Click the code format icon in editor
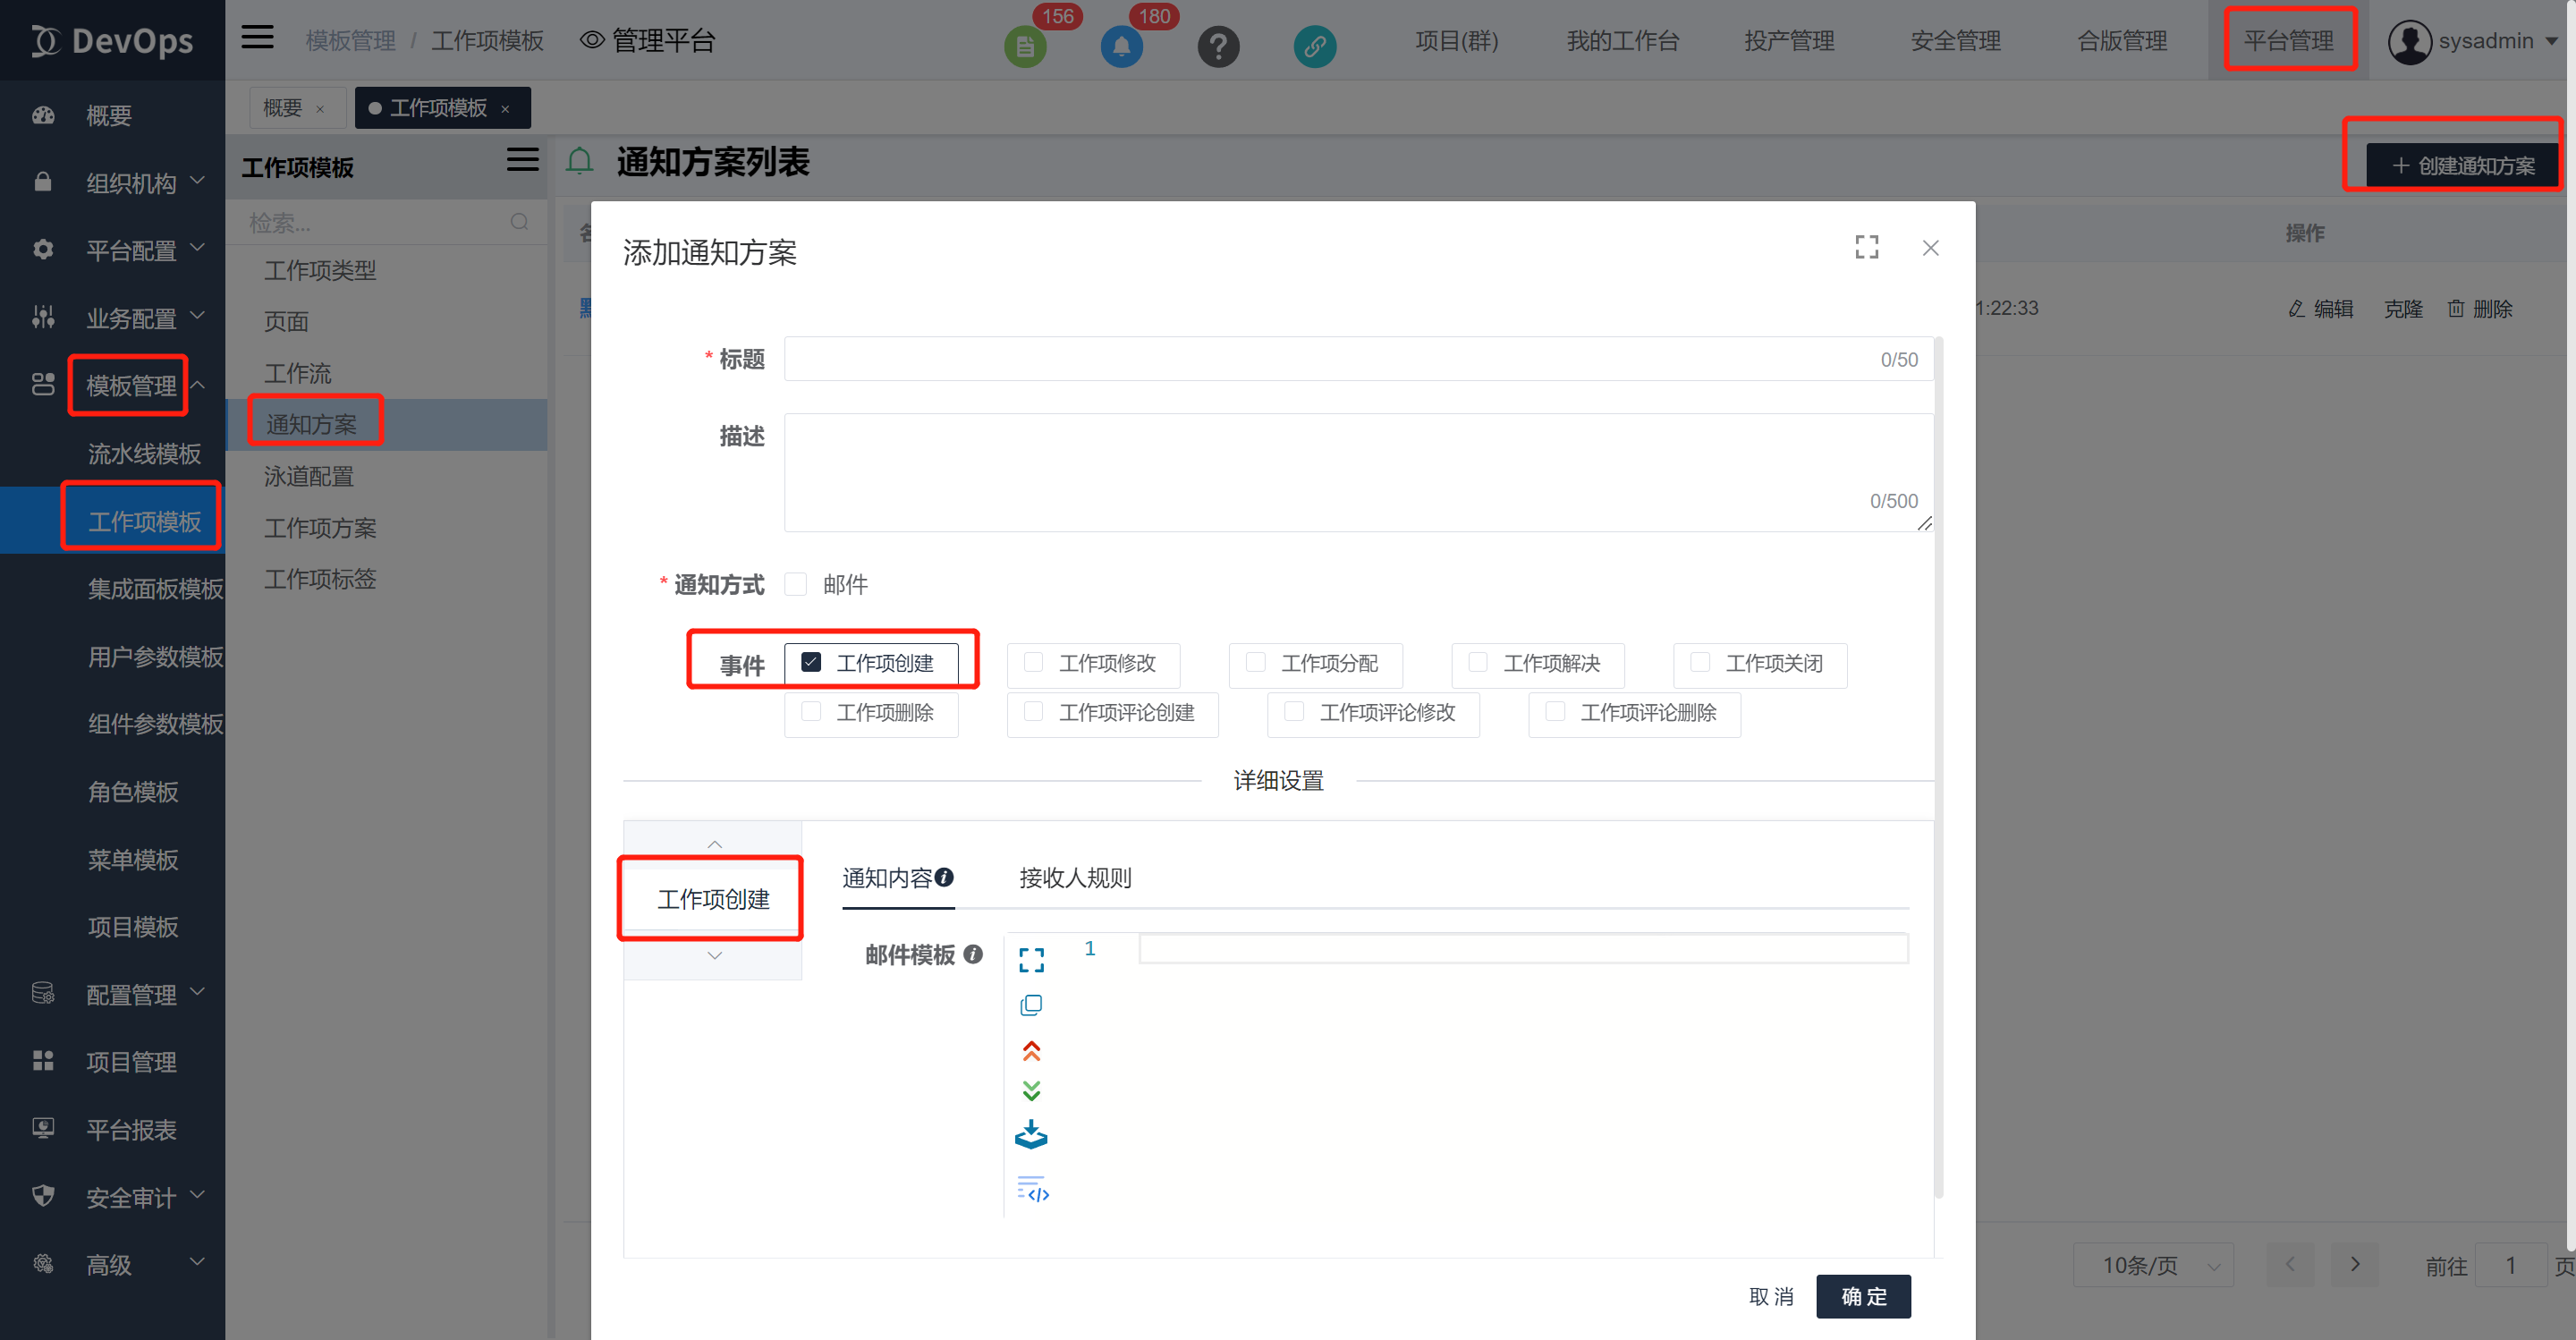The height and width of the screenshot is (1340, 2576). pyautogui.click(x=1033, y=1189)
